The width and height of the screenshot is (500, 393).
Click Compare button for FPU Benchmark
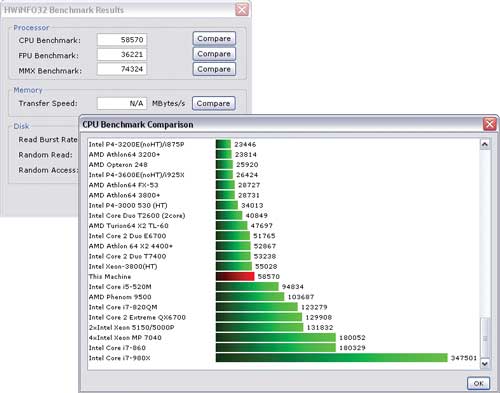pyautogui.click(x=214, y=54)
